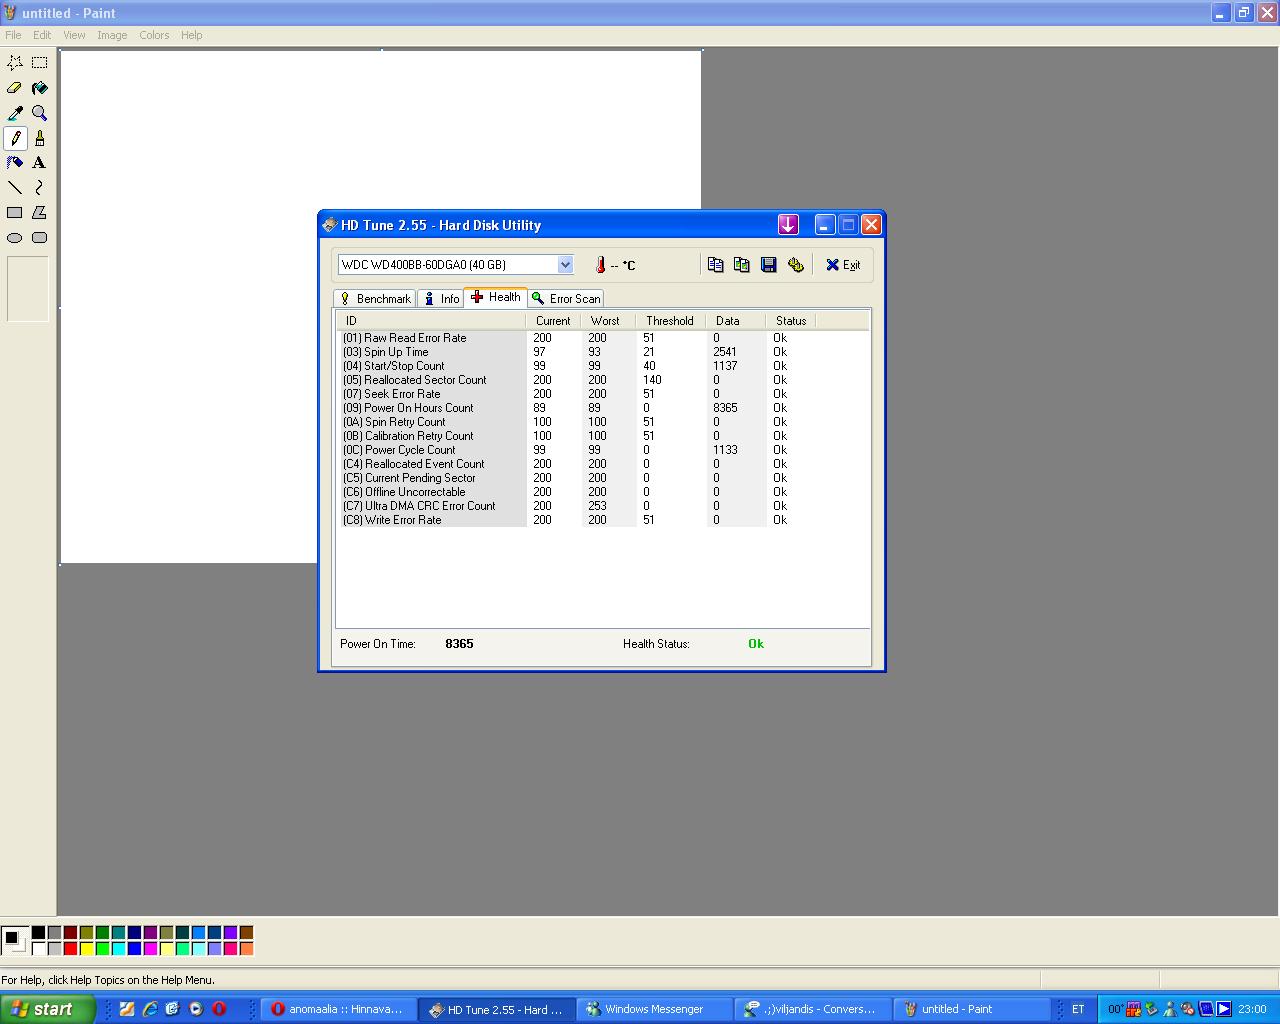Click the ET language indicator in taskbar
The height and width of the screenshot is (1024, 1280).
(1078, 1009)
